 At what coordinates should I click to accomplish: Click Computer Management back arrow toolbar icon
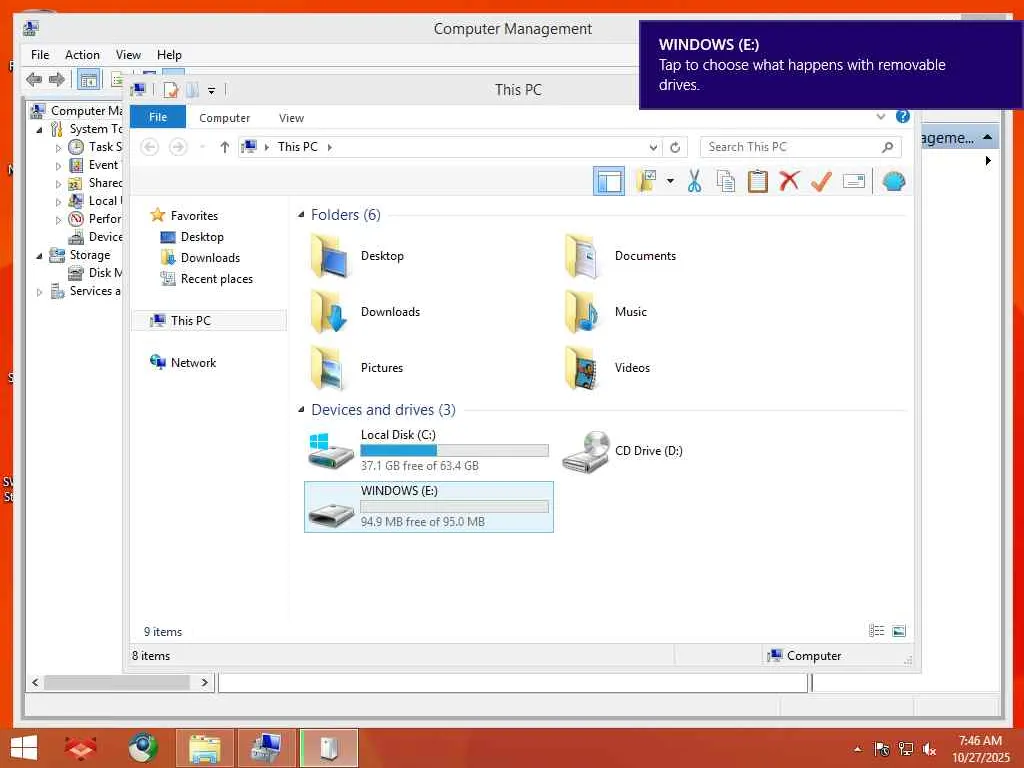pos(34,80)
